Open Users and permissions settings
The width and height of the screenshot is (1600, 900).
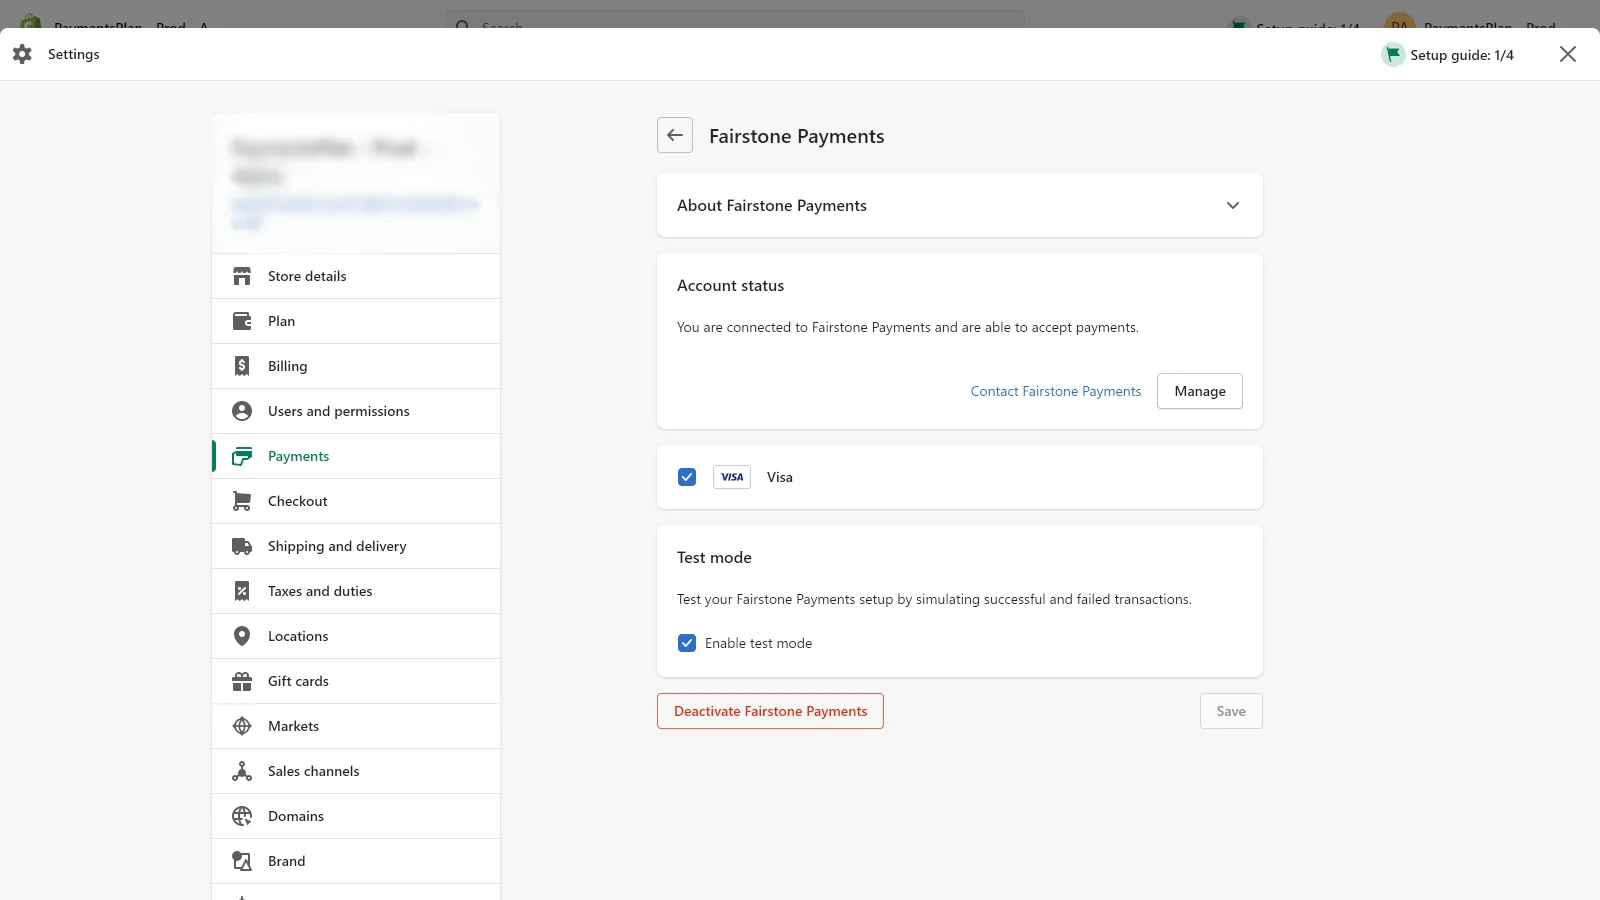pyautogui.click(x=356, y=411)
